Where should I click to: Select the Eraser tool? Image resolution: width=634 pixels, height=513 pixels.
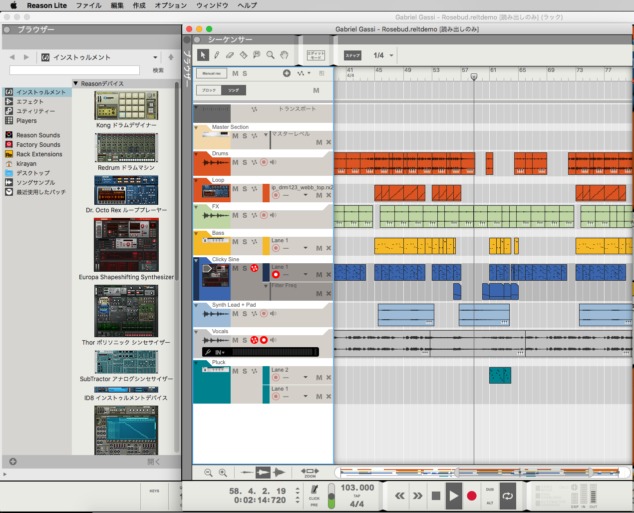pos(230,55)
